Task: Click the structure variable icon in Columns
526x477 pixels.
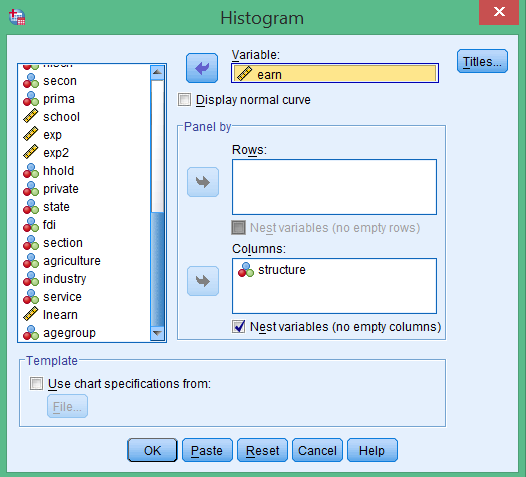Action: [x=246, y=270]
